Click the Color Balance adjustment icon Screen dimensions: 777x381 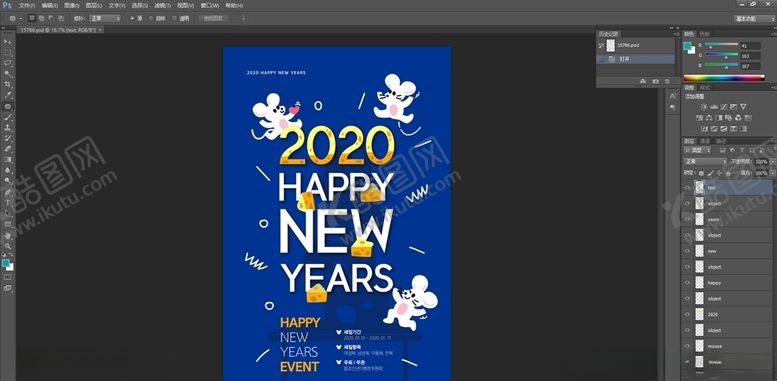(710, 118)
